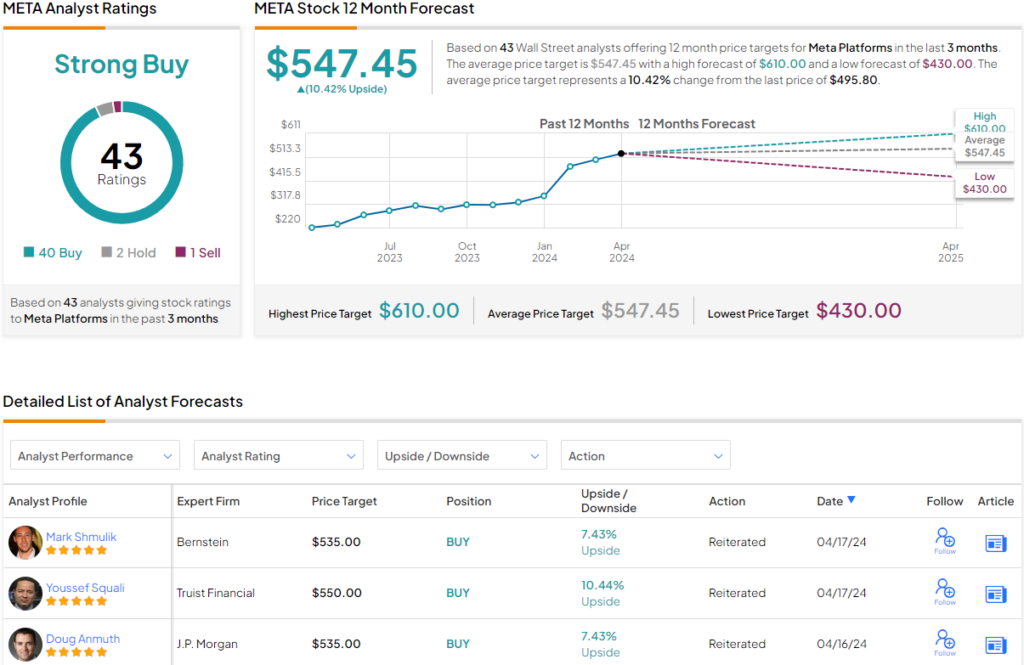Open Doug Anmuth analyst link
The height and width of the screenshot is (665, 1024).
pos(83,638)
